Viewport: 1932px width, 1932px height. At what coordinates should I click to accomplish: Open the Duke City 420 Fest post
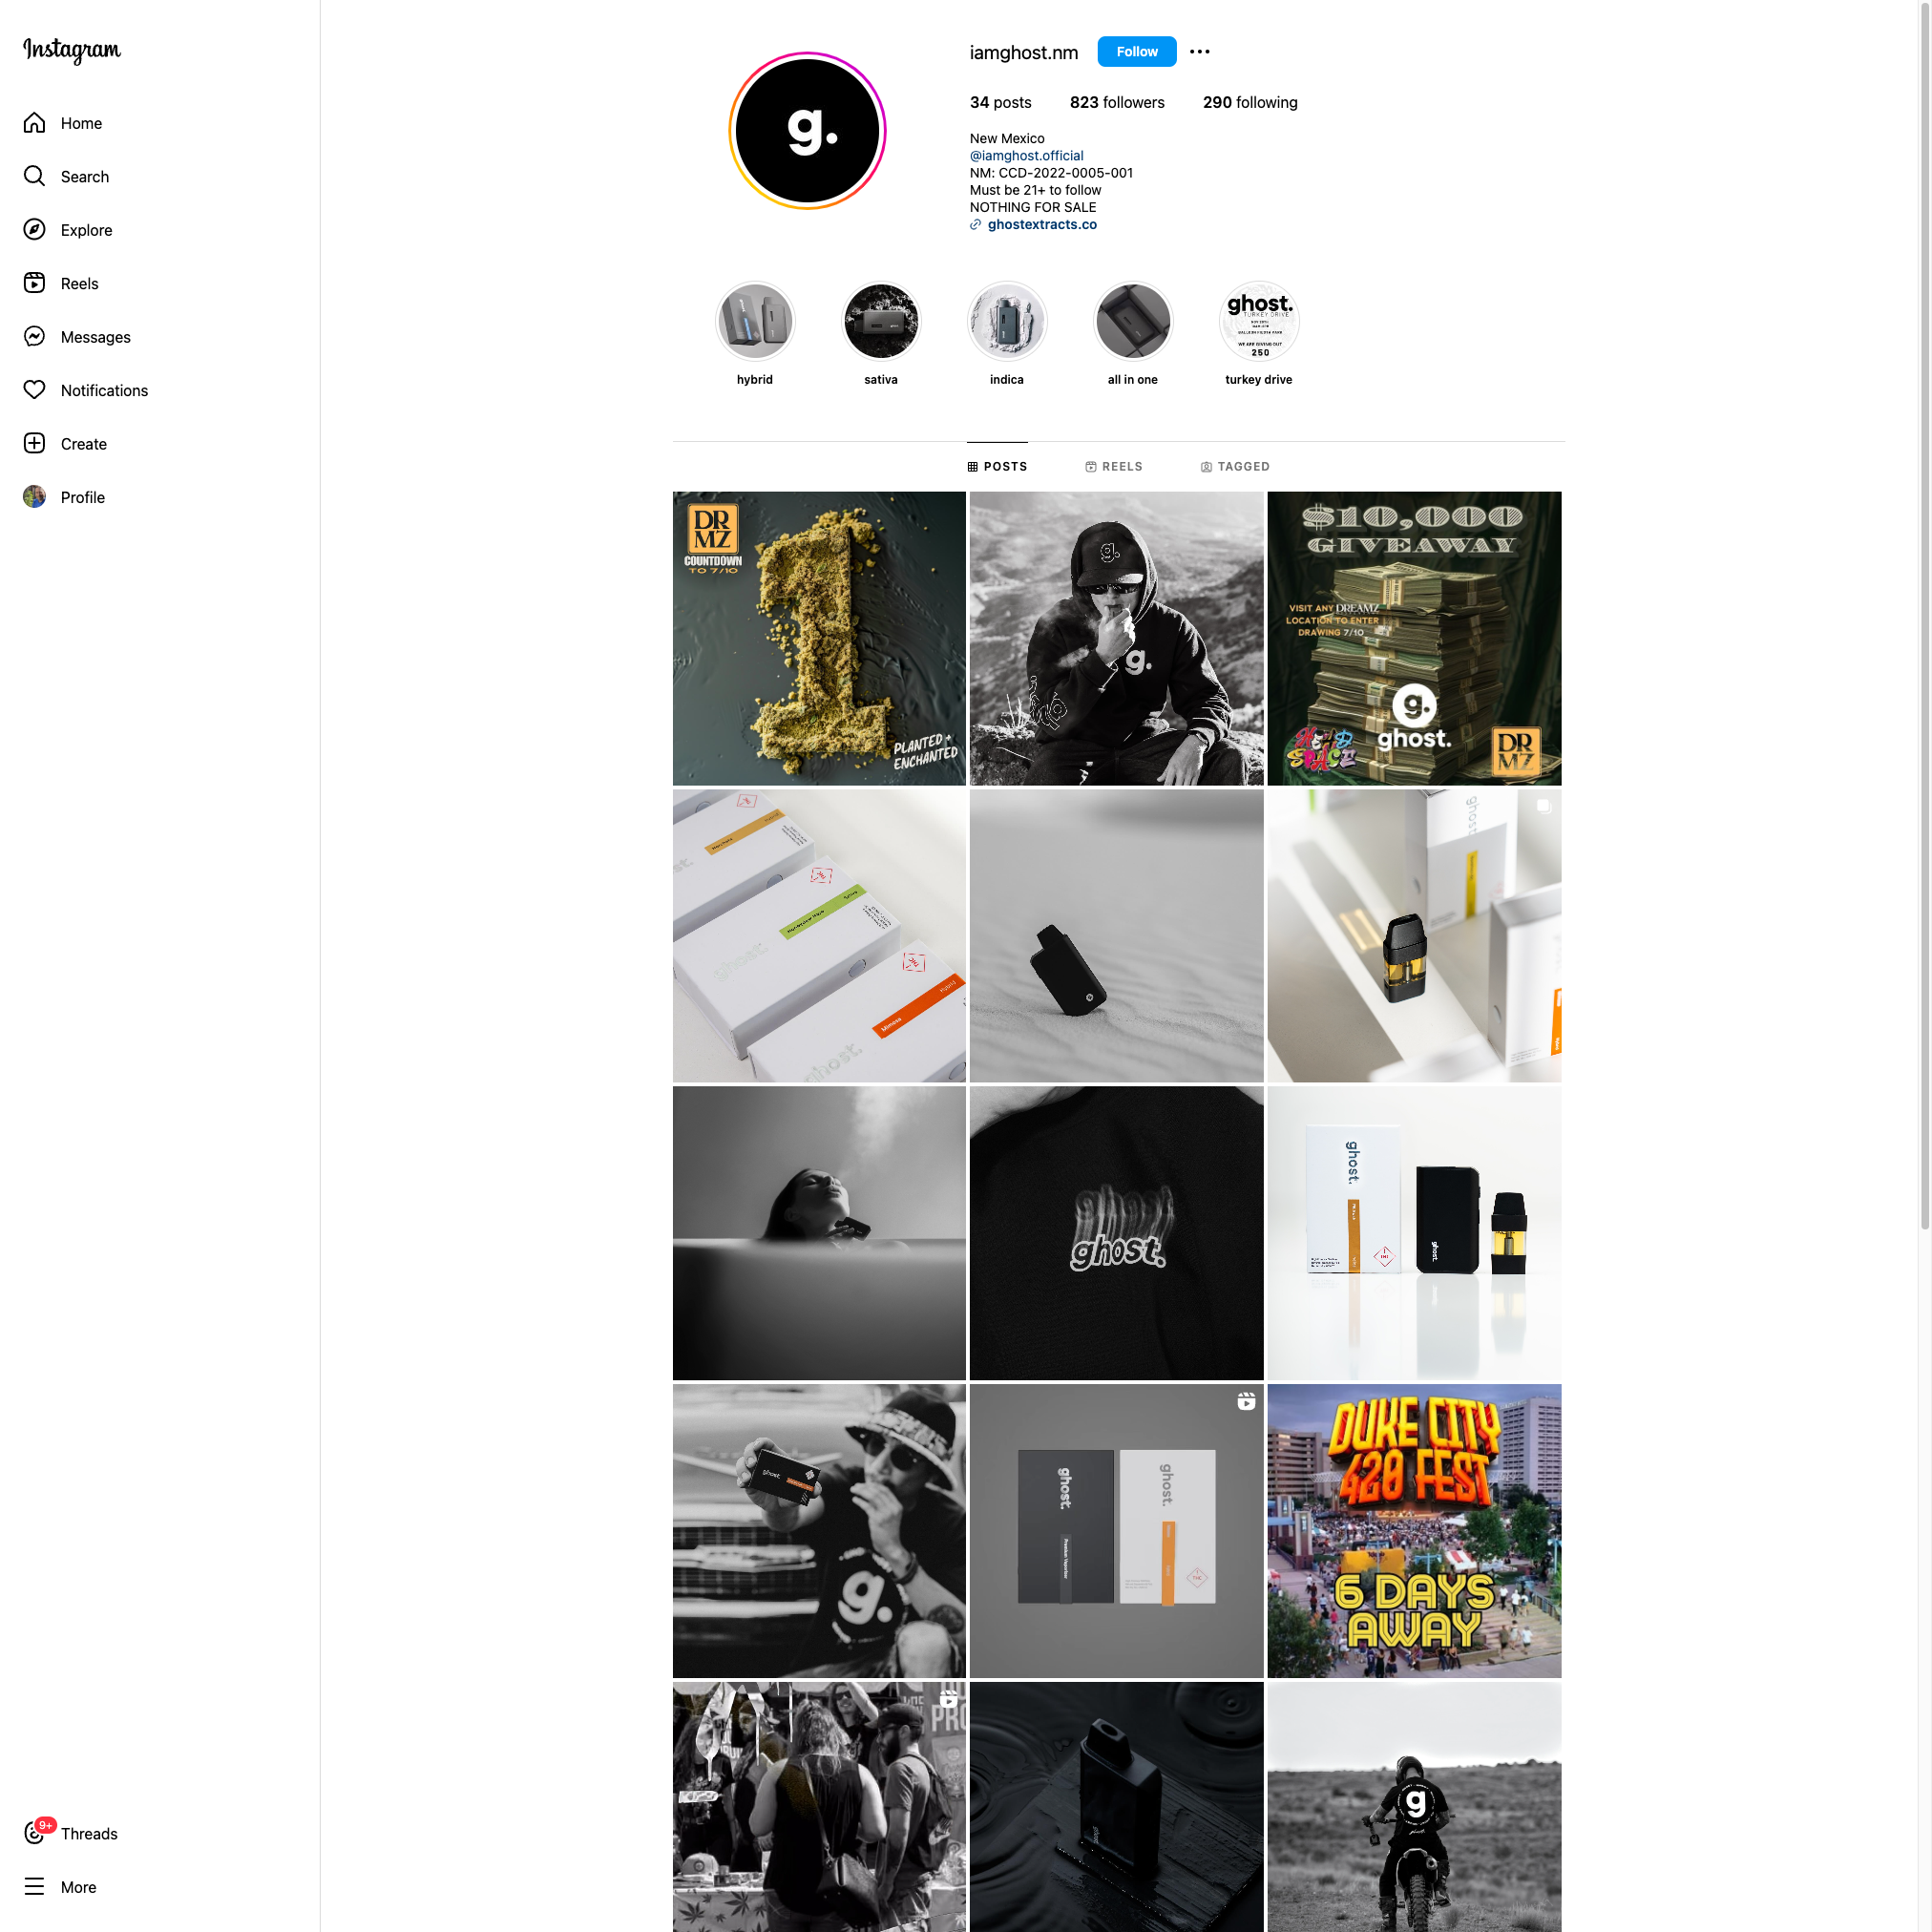[x=1414, y=1531]
